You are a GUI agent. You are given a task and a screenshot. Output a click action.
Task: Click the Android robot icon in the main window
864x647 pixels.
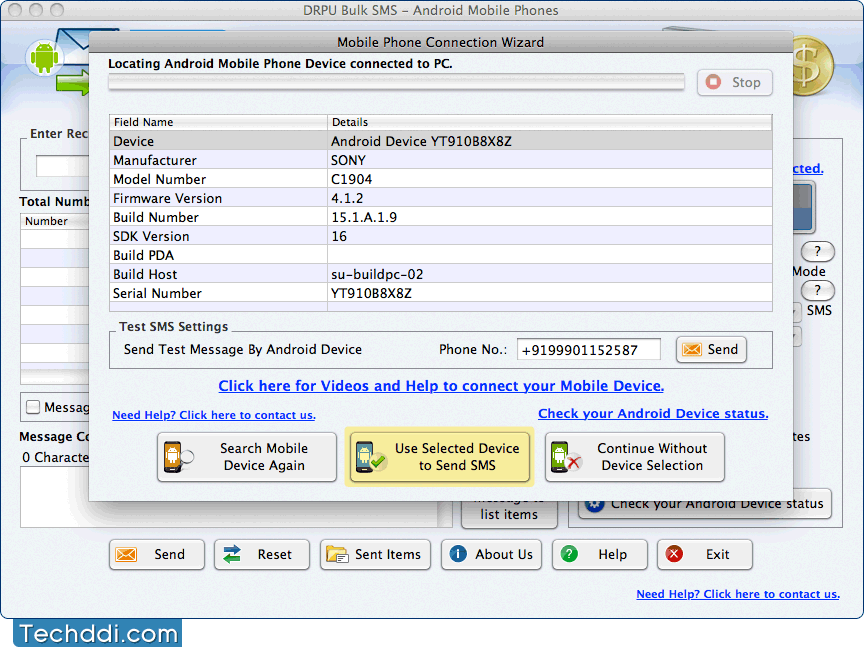pos(44,57)
